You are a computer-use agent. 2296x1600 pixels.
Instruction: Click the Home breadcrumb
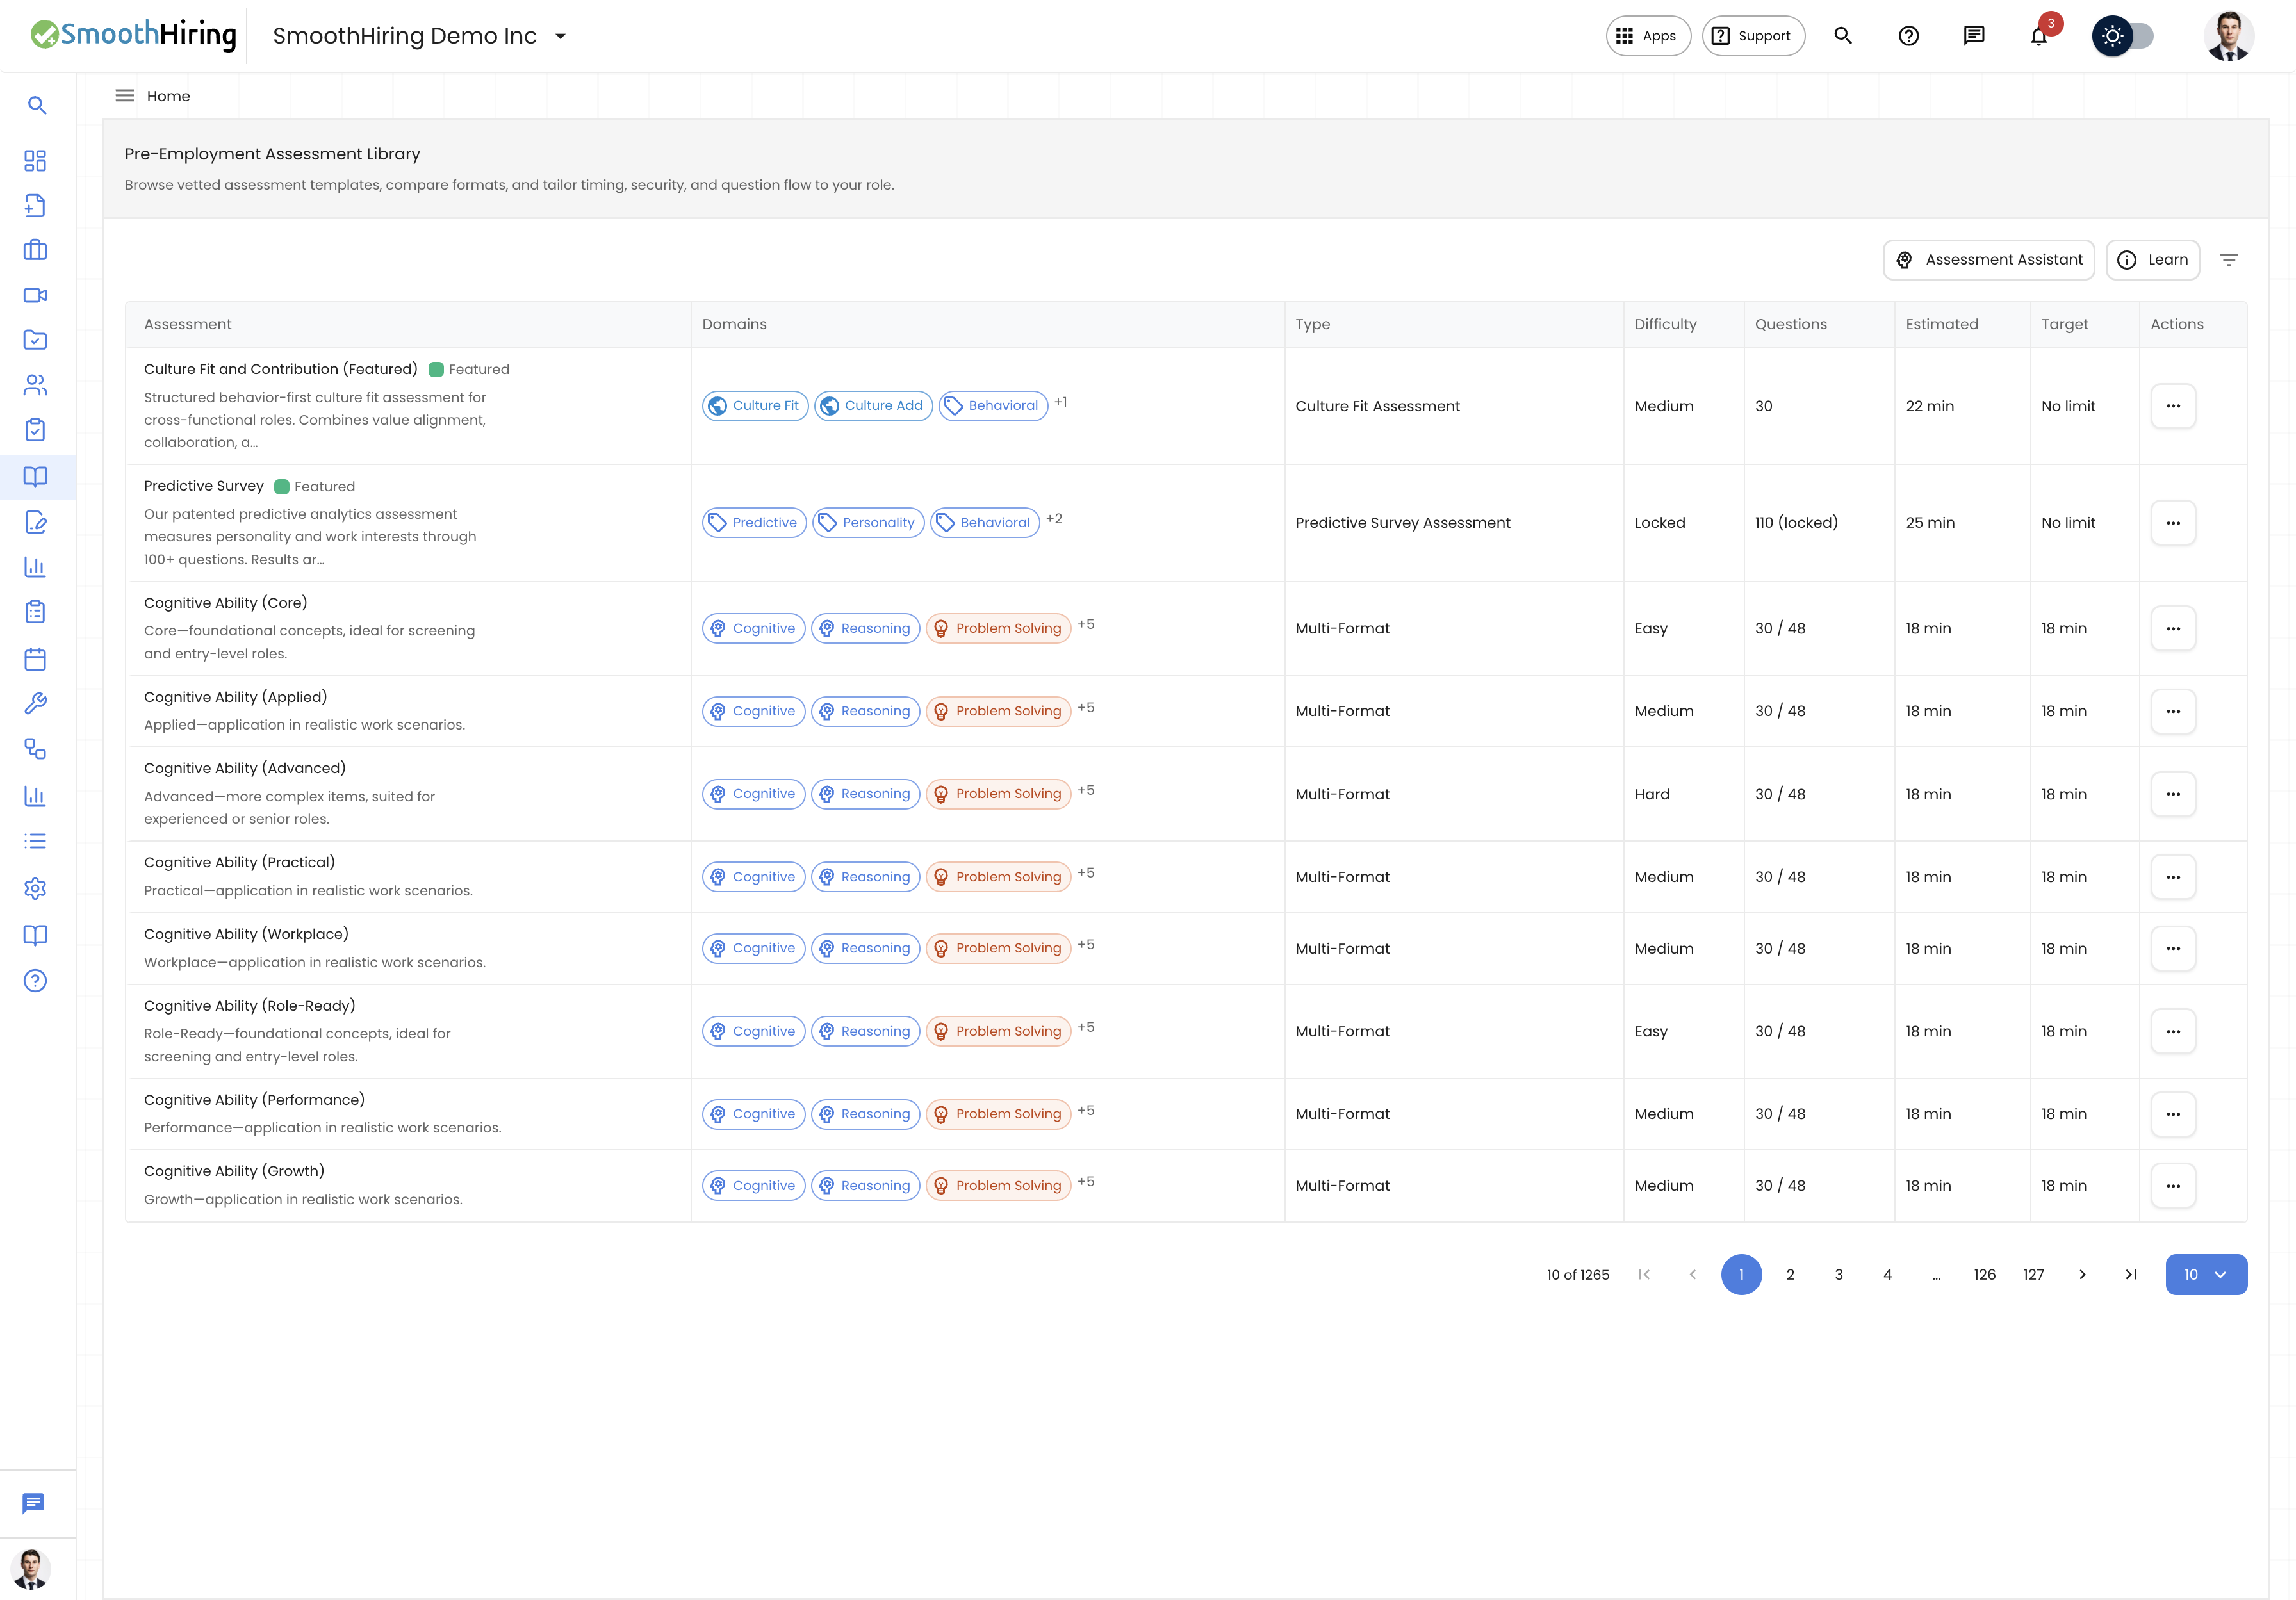[x=168, y=96]
